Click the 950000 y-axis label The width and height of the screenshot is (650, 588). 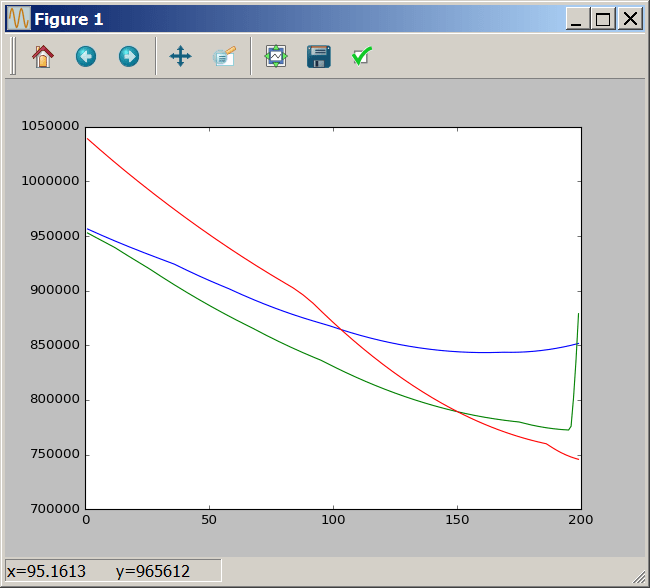(x=55, y=236)
